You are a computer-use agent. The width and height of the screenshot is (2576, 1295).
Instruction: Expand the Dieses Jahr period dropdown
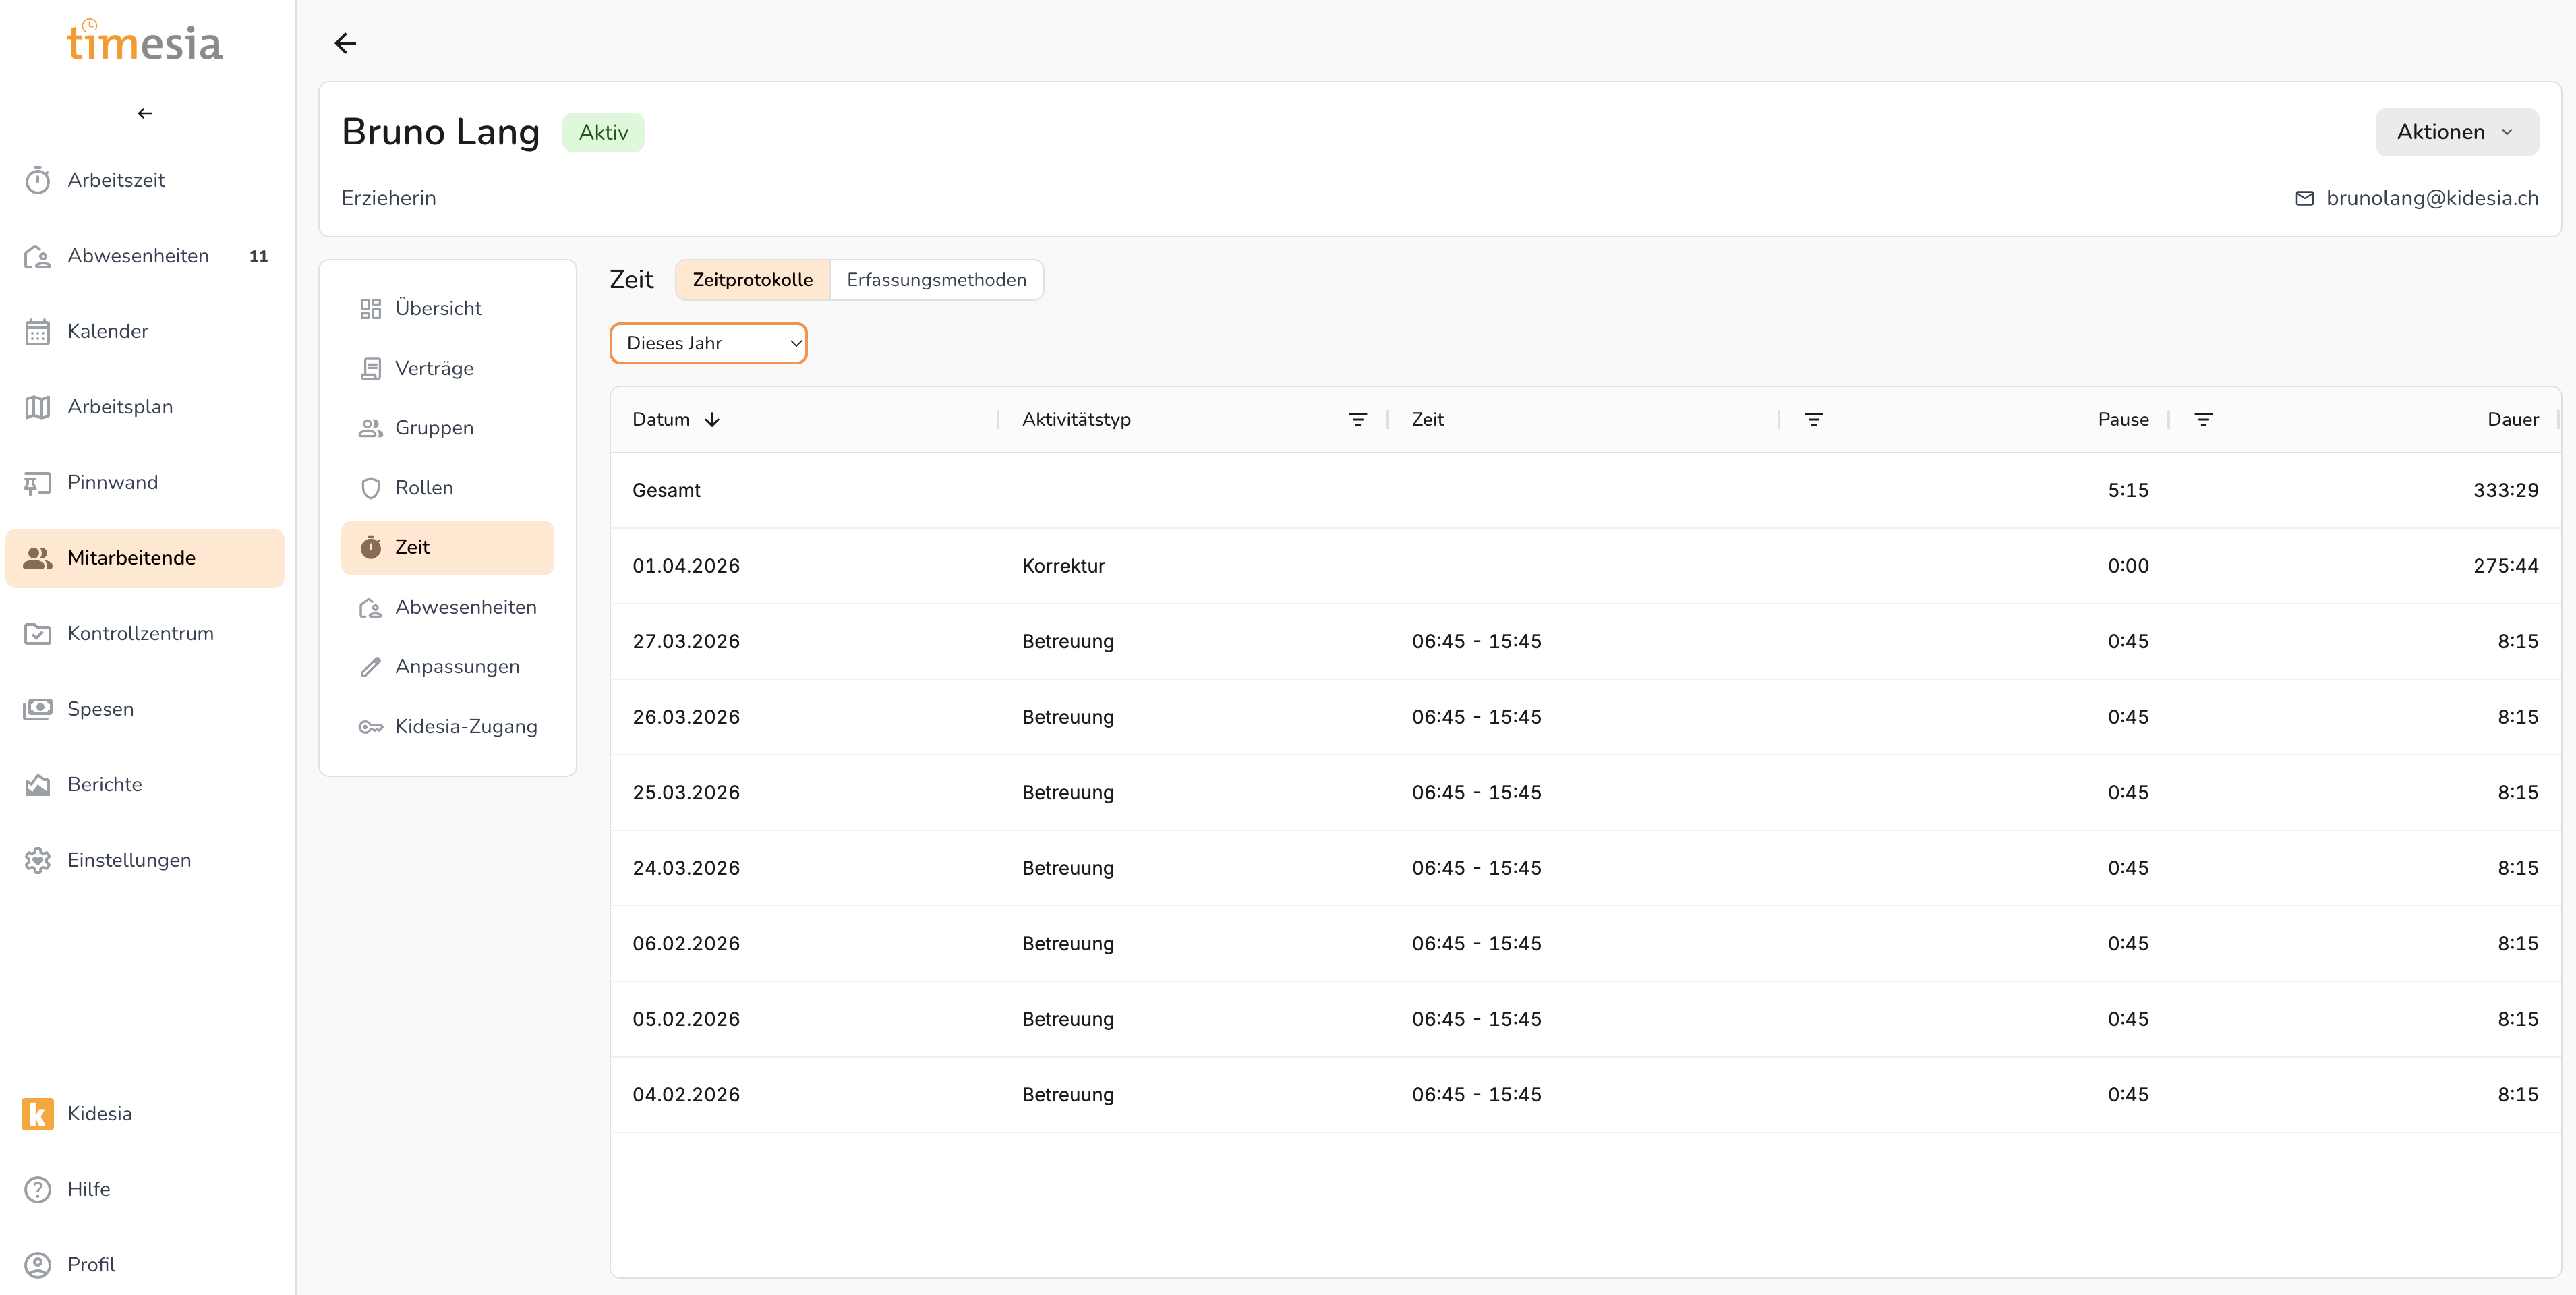[708, 343]
